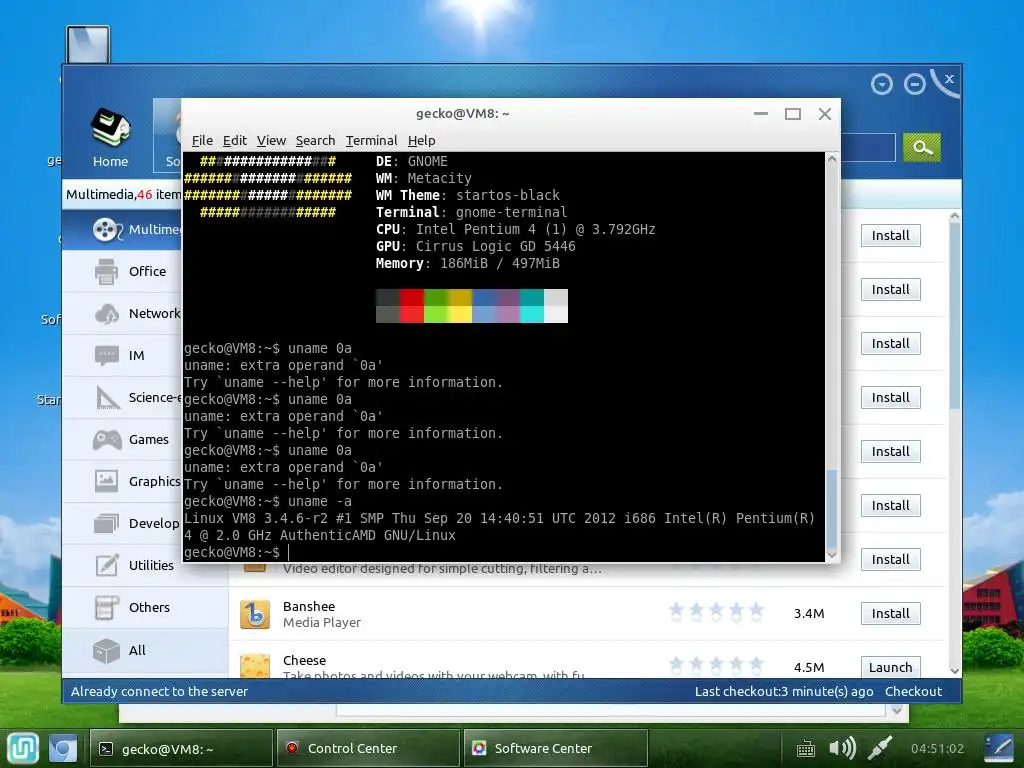The image size is (1024, 768).
Task: Switch to Control Center taskbar button
Action: point(368,748)
